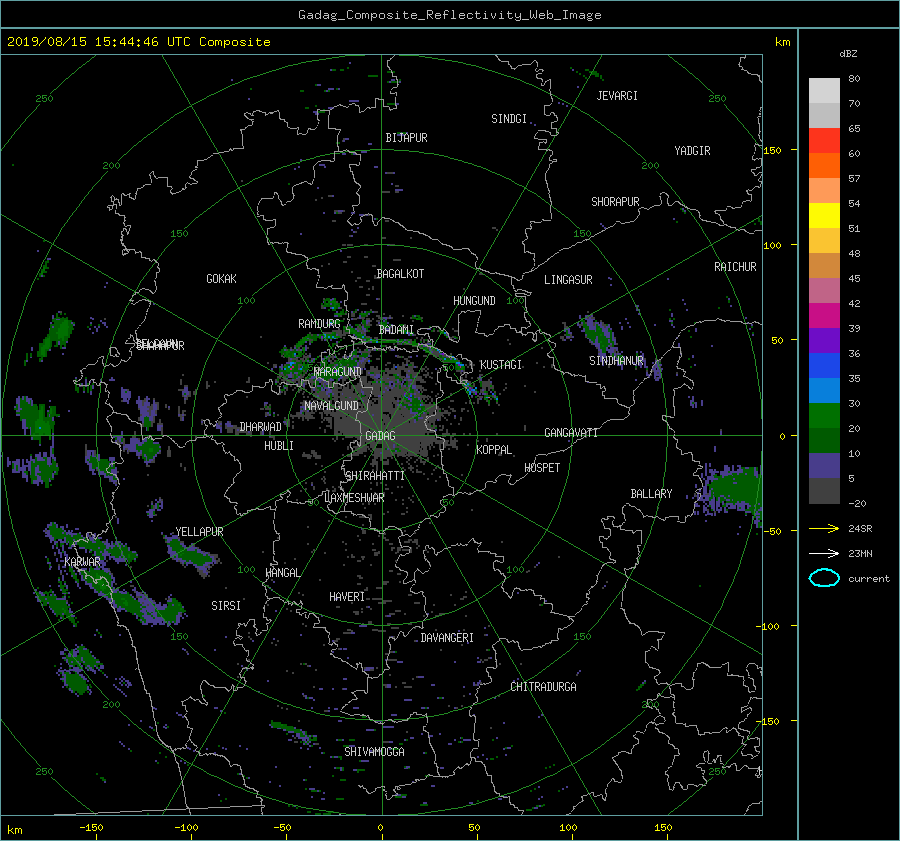Click the KOPPAL city label
Image resolution: width=900 pixels, height=841 pixels.
coord(494,449)
